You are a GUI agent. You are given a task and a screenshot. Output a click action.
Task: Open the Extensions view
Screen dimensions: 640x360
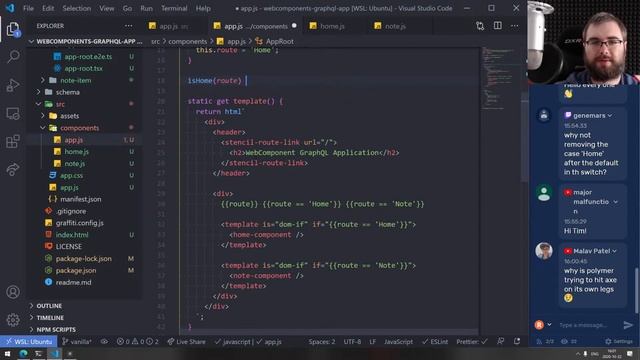click(x=13, y=142)
